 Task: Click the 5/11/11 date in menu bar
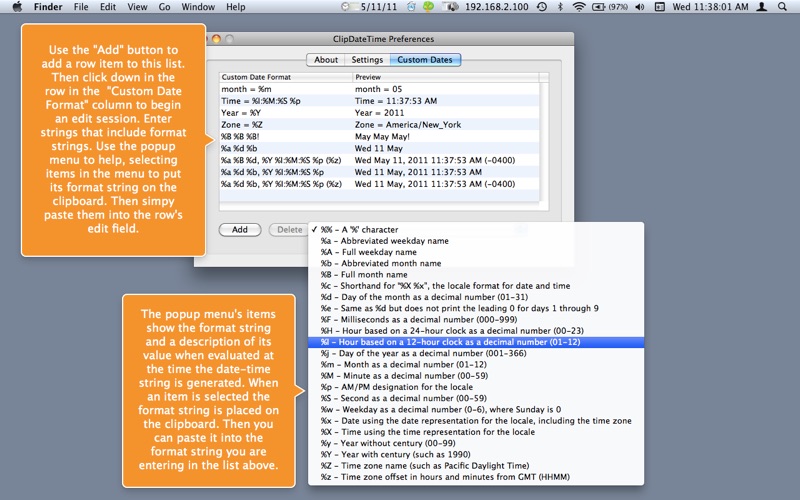tap(379, 7)
